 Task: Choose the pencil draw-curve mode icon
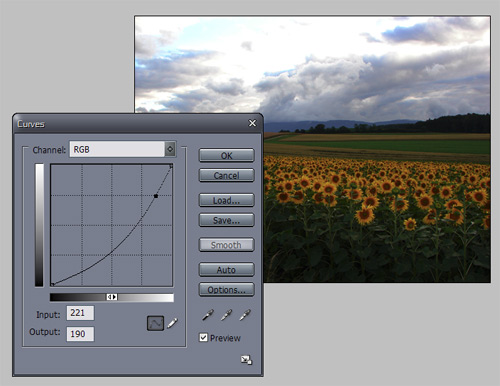click(x=172, y=323)
